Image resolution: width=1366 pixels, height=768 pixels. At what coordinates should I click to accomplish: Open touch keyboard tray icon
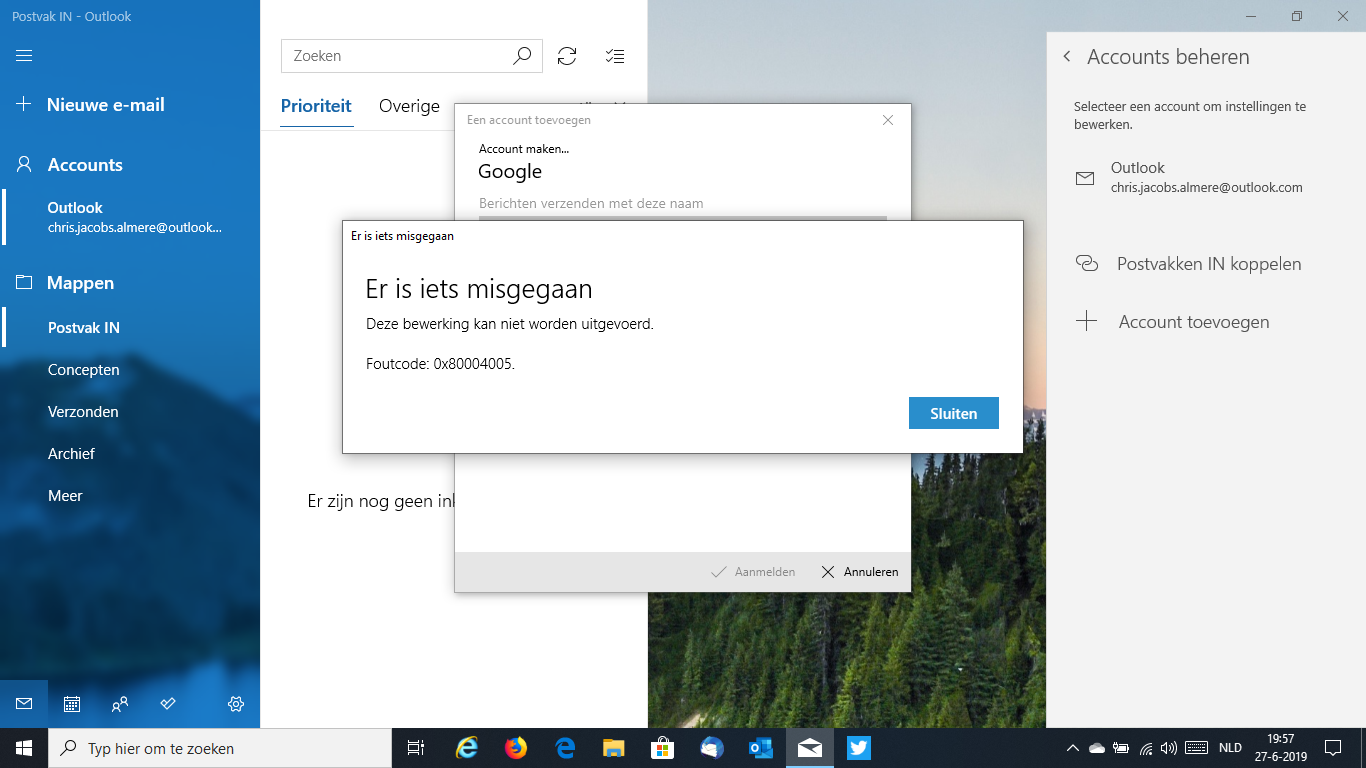(x=1195, y=748)
